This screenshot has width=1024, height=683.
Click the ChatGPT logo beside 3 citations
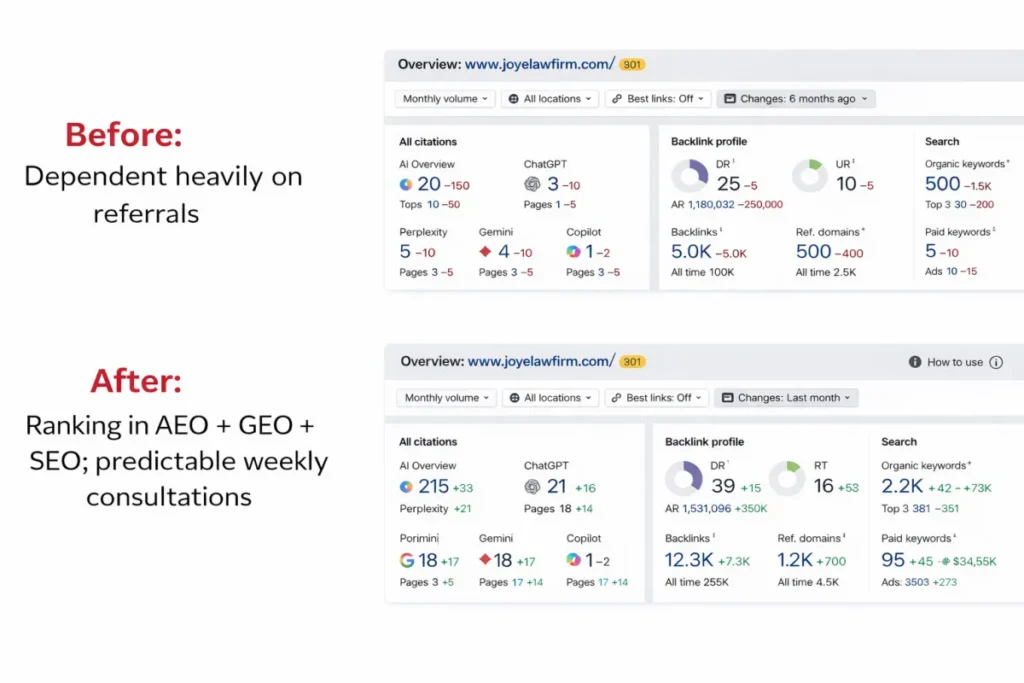coord(532,185)
